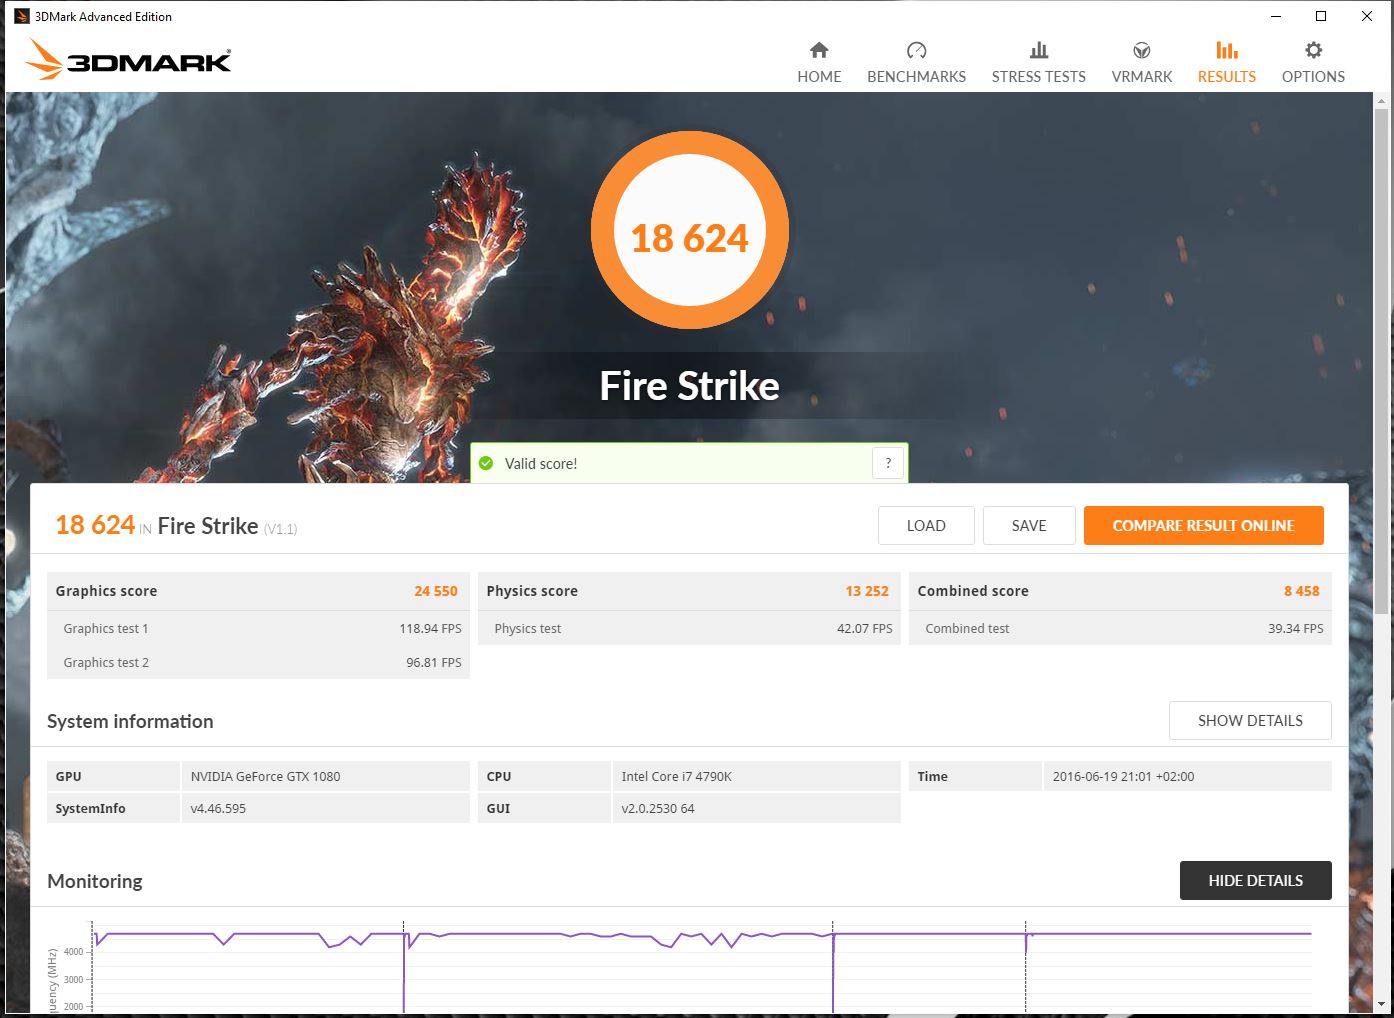This screenshot has height=1018, width=1394.
Task: Click the green valid score checkmark
Action: (x=486, y=463)
